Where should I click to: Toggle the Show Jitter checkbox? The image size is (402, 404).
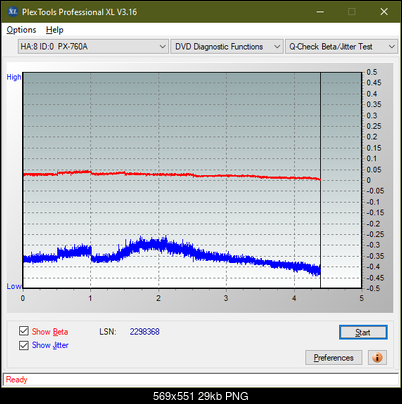(24, 345)
